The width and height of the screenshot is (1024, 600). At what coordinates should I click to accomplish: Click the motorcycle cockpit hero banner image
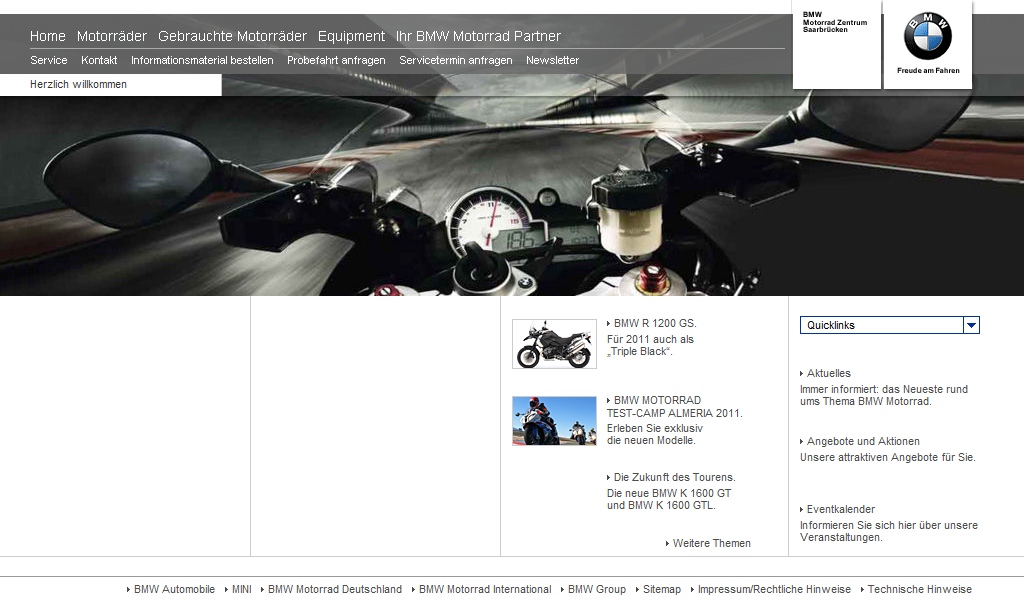point(512,196)
